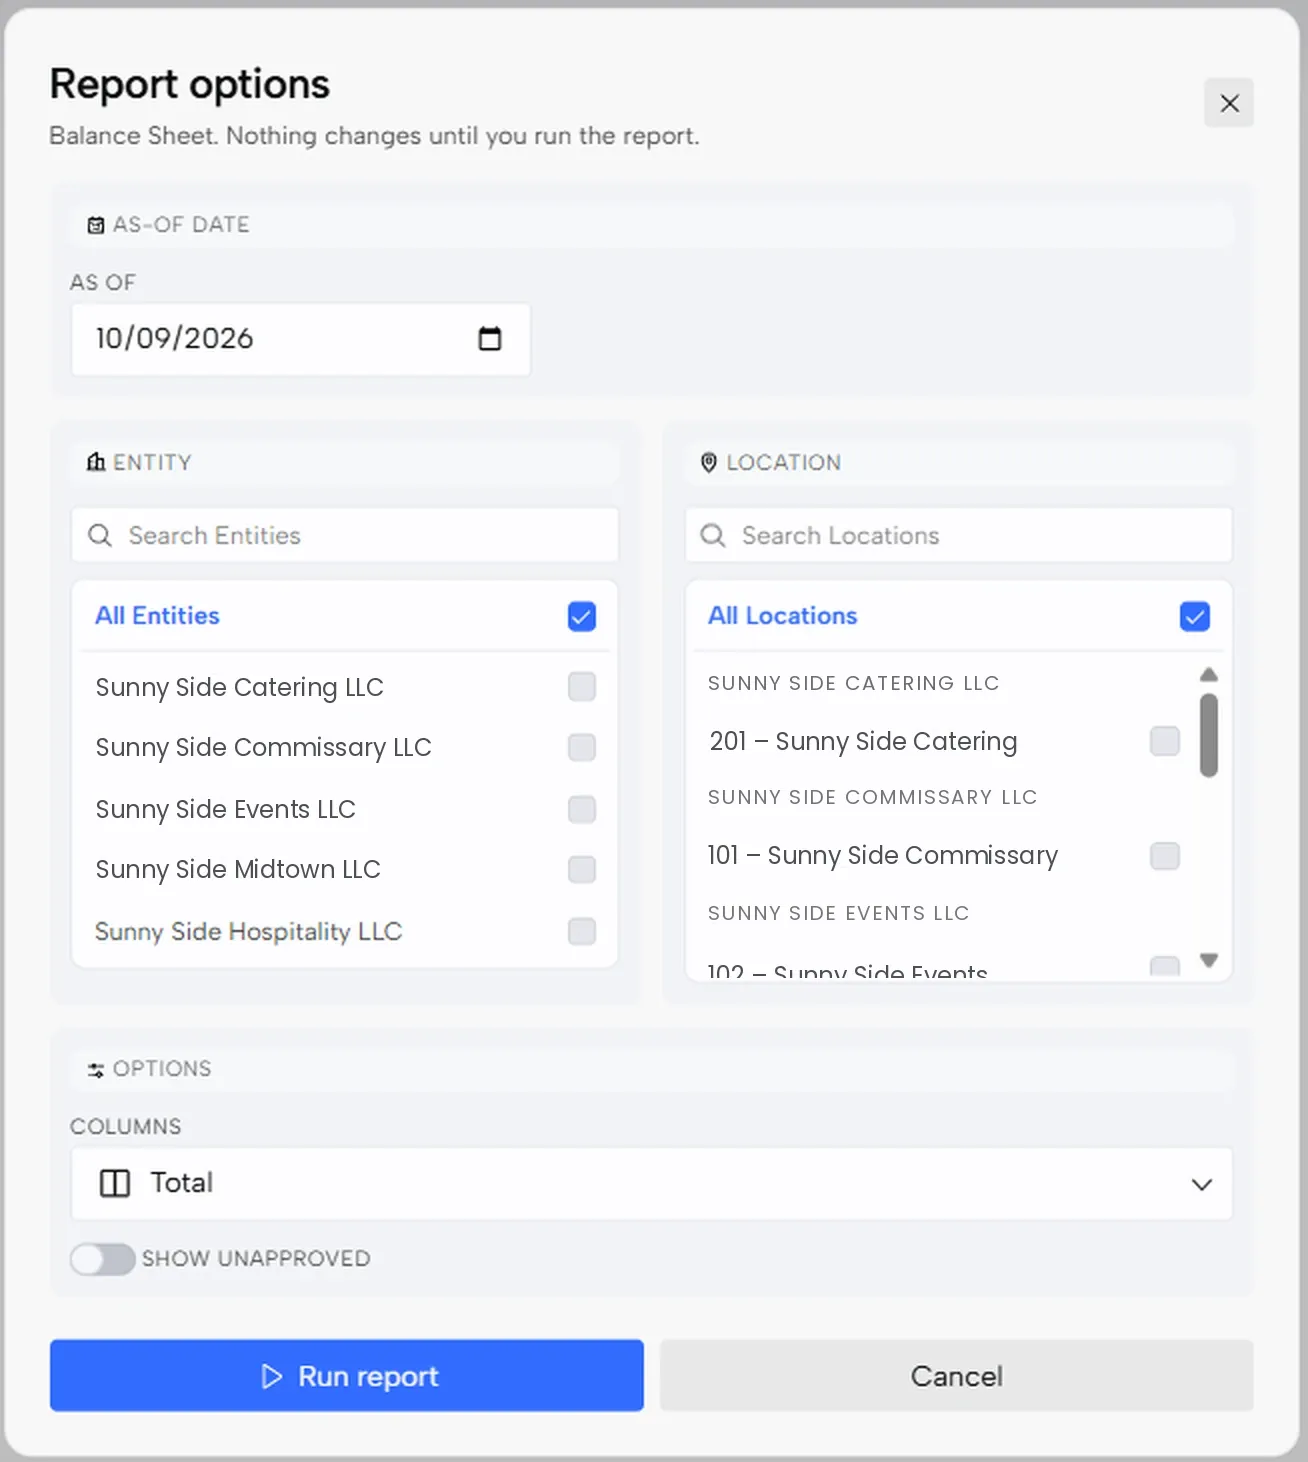Click the Search Entities field
Viewport: 1308px width, 1462px height.
[x=345, y=535]
